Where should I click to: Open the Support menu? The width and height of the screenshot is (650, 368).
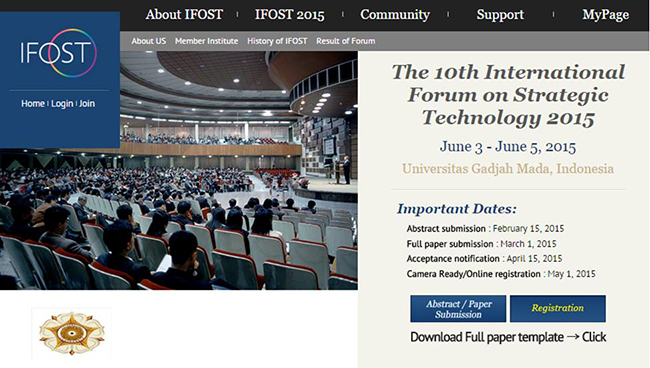point(500,15)
